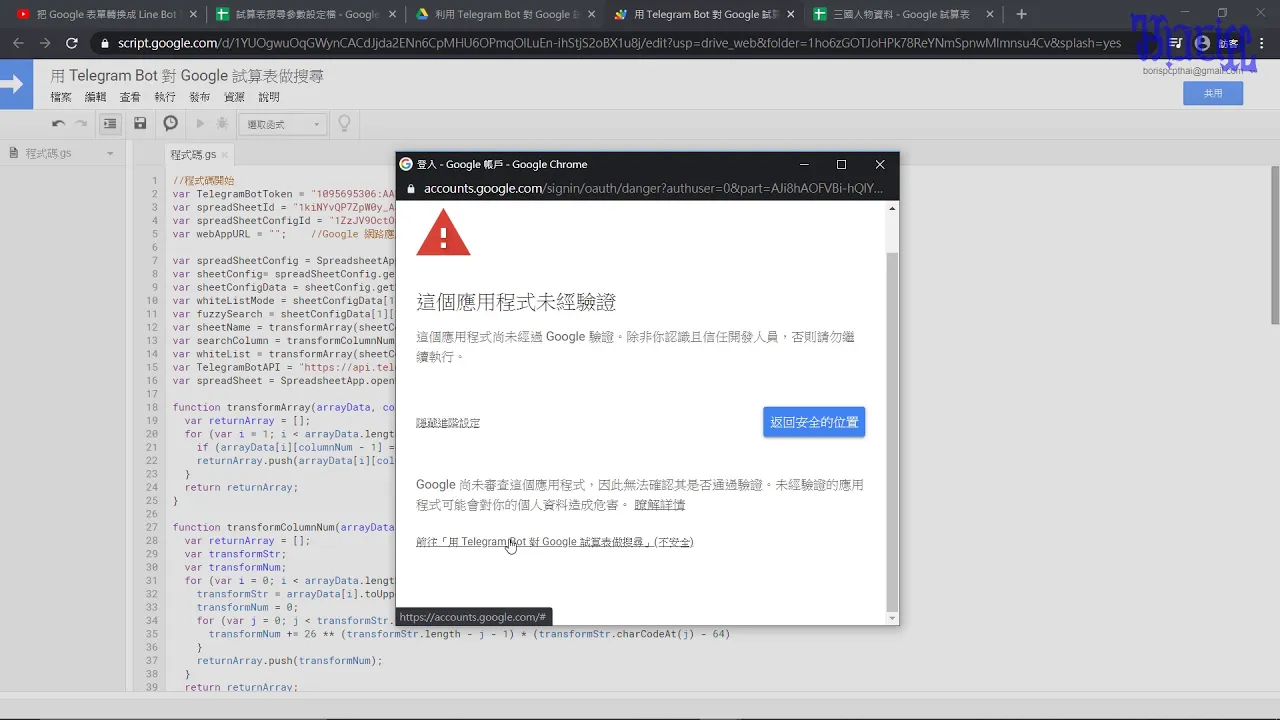
Task: Click line number 27 in the gutter
Action: 152,527
